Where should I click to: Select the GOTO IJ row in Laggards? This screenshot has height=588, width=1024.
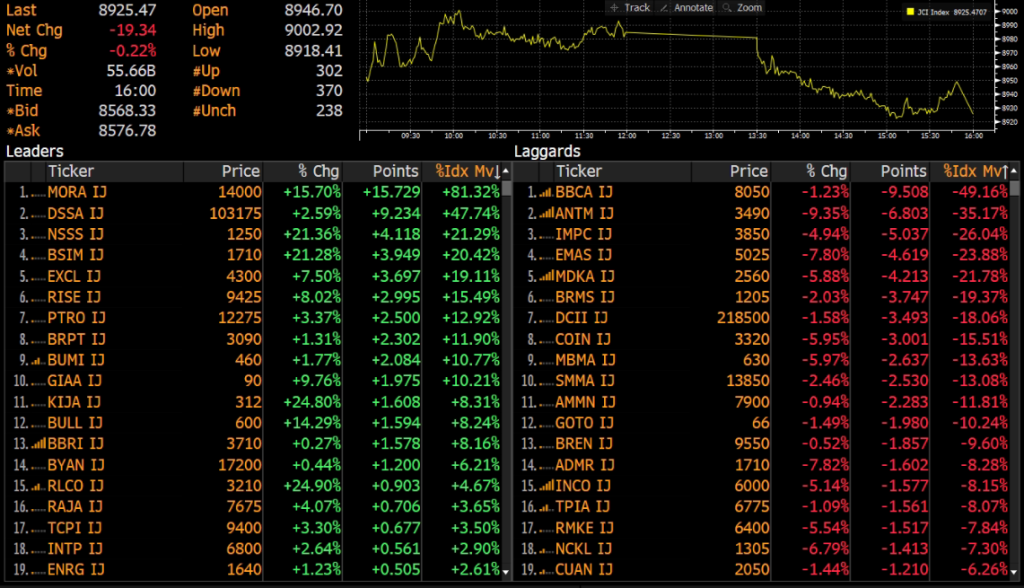(584, 423)
